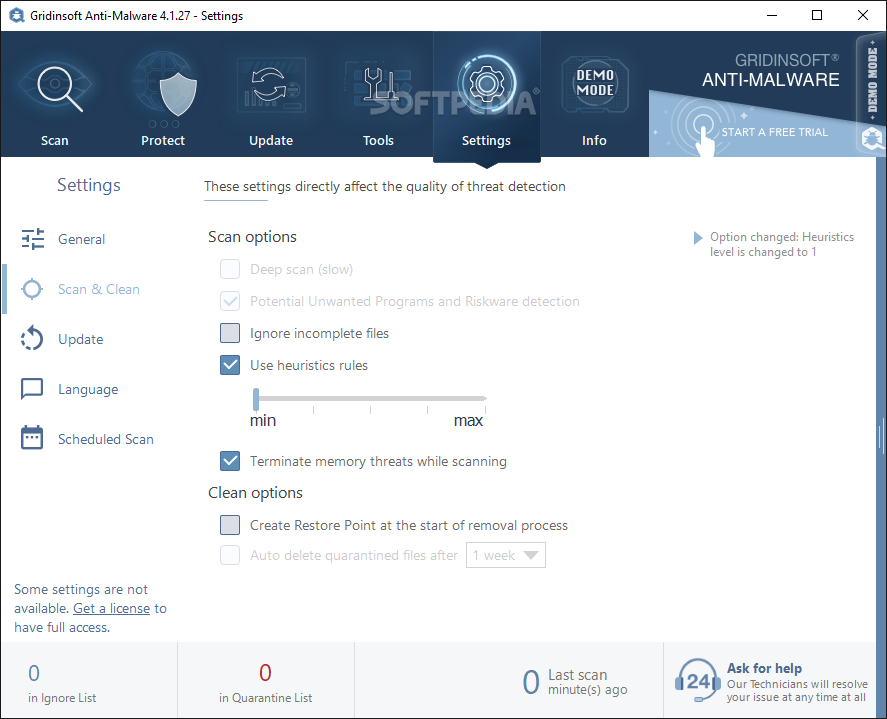This screenshot has width=887, height=719.
Task: Click Option changed Heuristics level message
Action: (782, 244)
